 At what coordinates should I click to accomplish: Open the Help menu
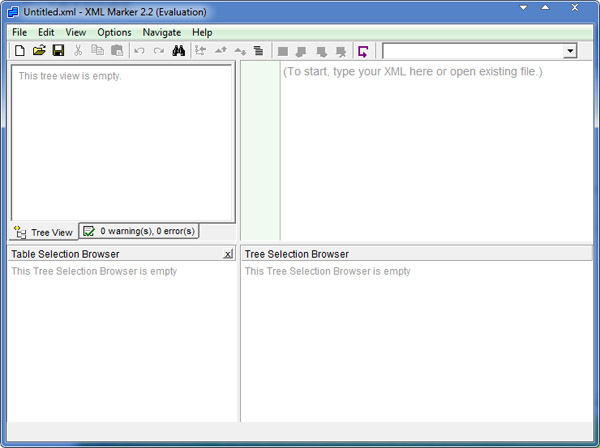(202, 33)
